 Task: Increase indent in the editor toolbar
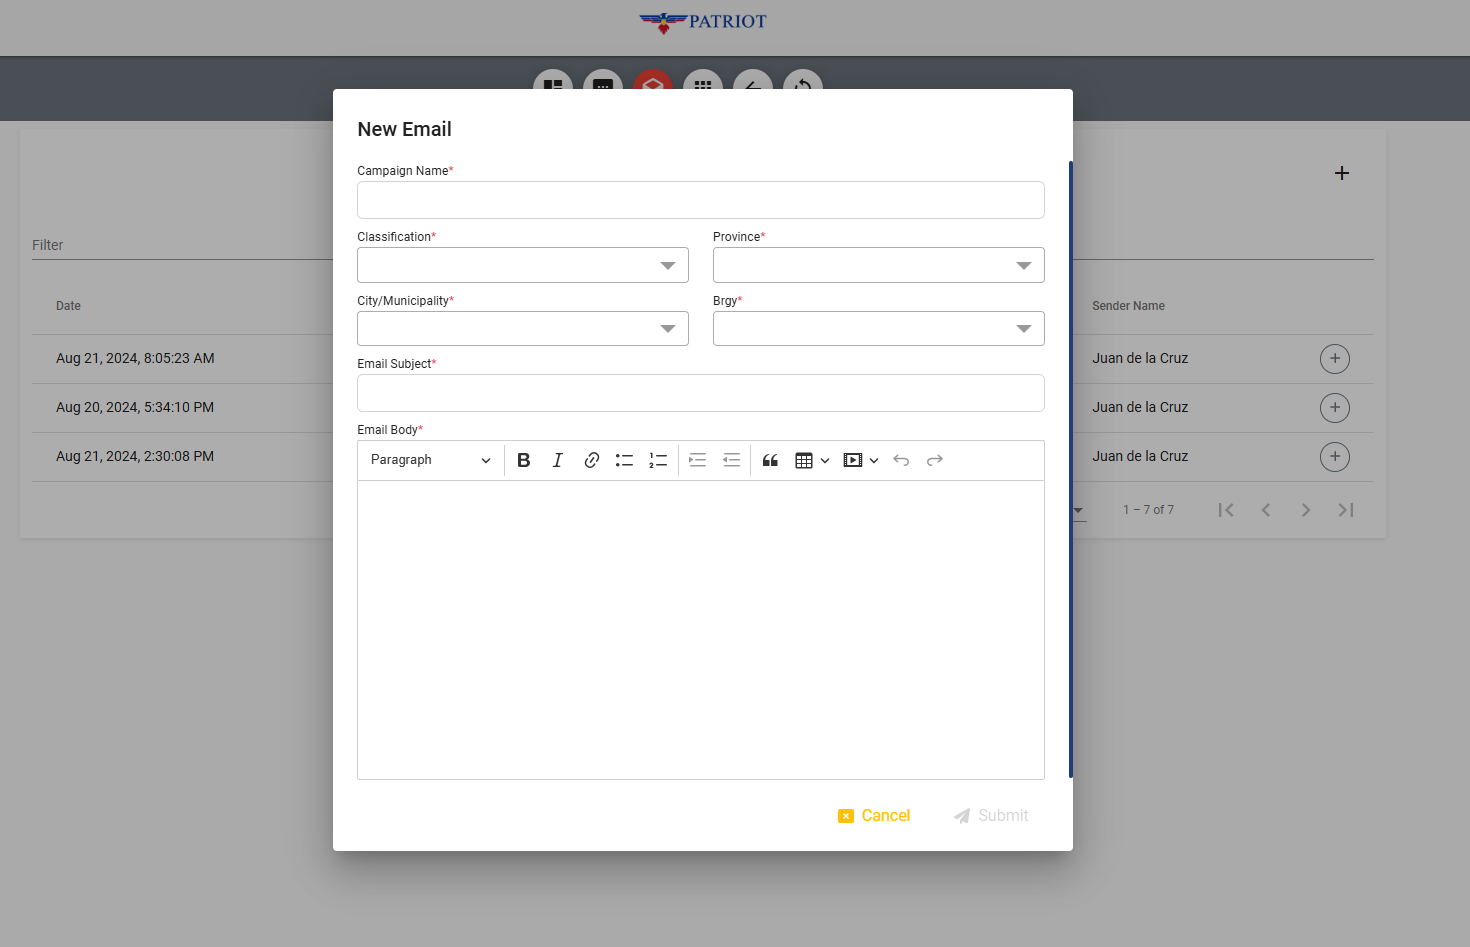point(698,460)
